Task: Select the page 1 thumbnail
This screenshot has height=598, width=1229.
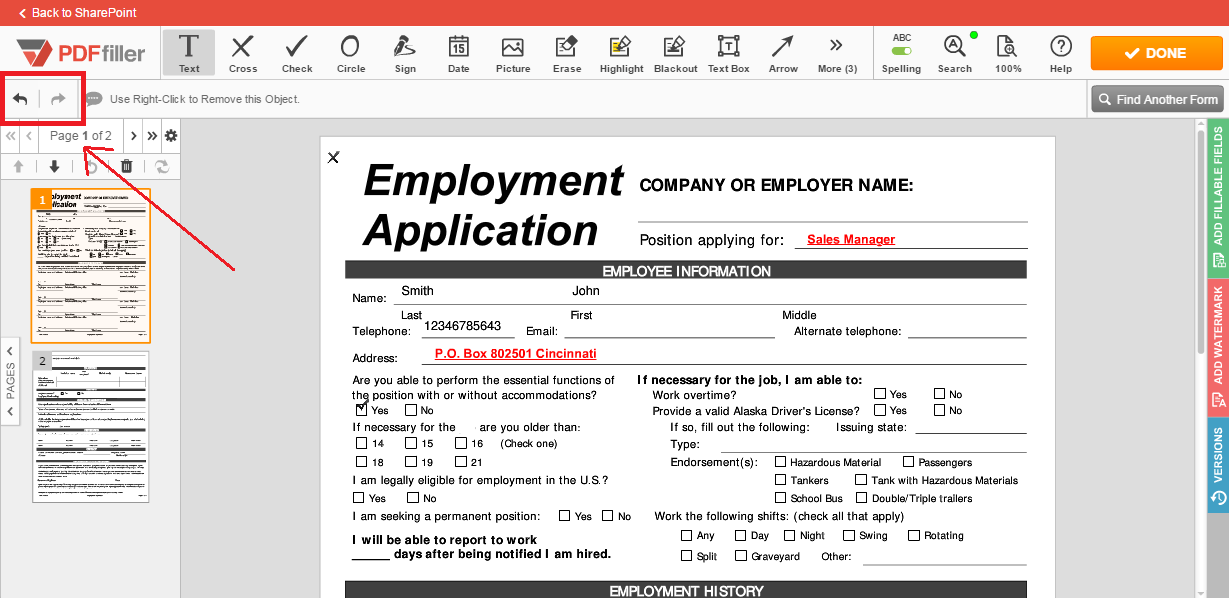Action: 91,266
